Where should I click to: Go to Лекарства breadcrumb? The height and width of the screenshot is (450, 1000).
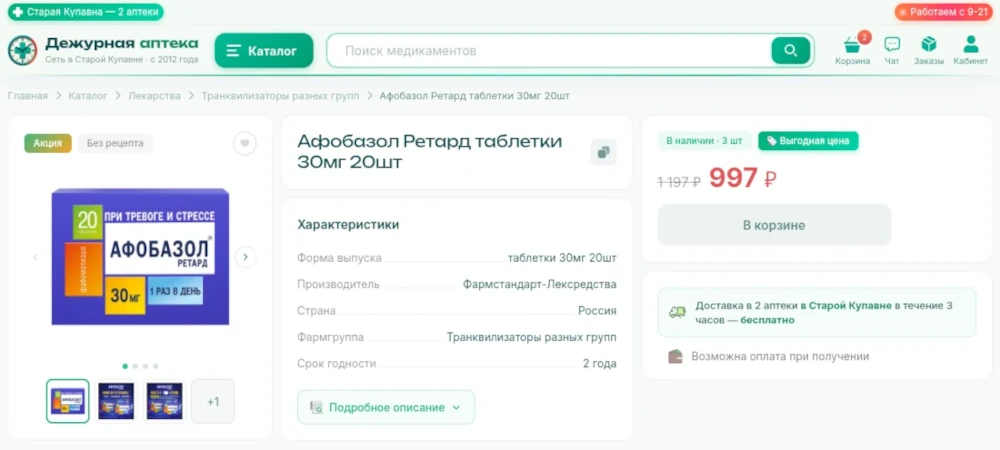click(154, 96)
